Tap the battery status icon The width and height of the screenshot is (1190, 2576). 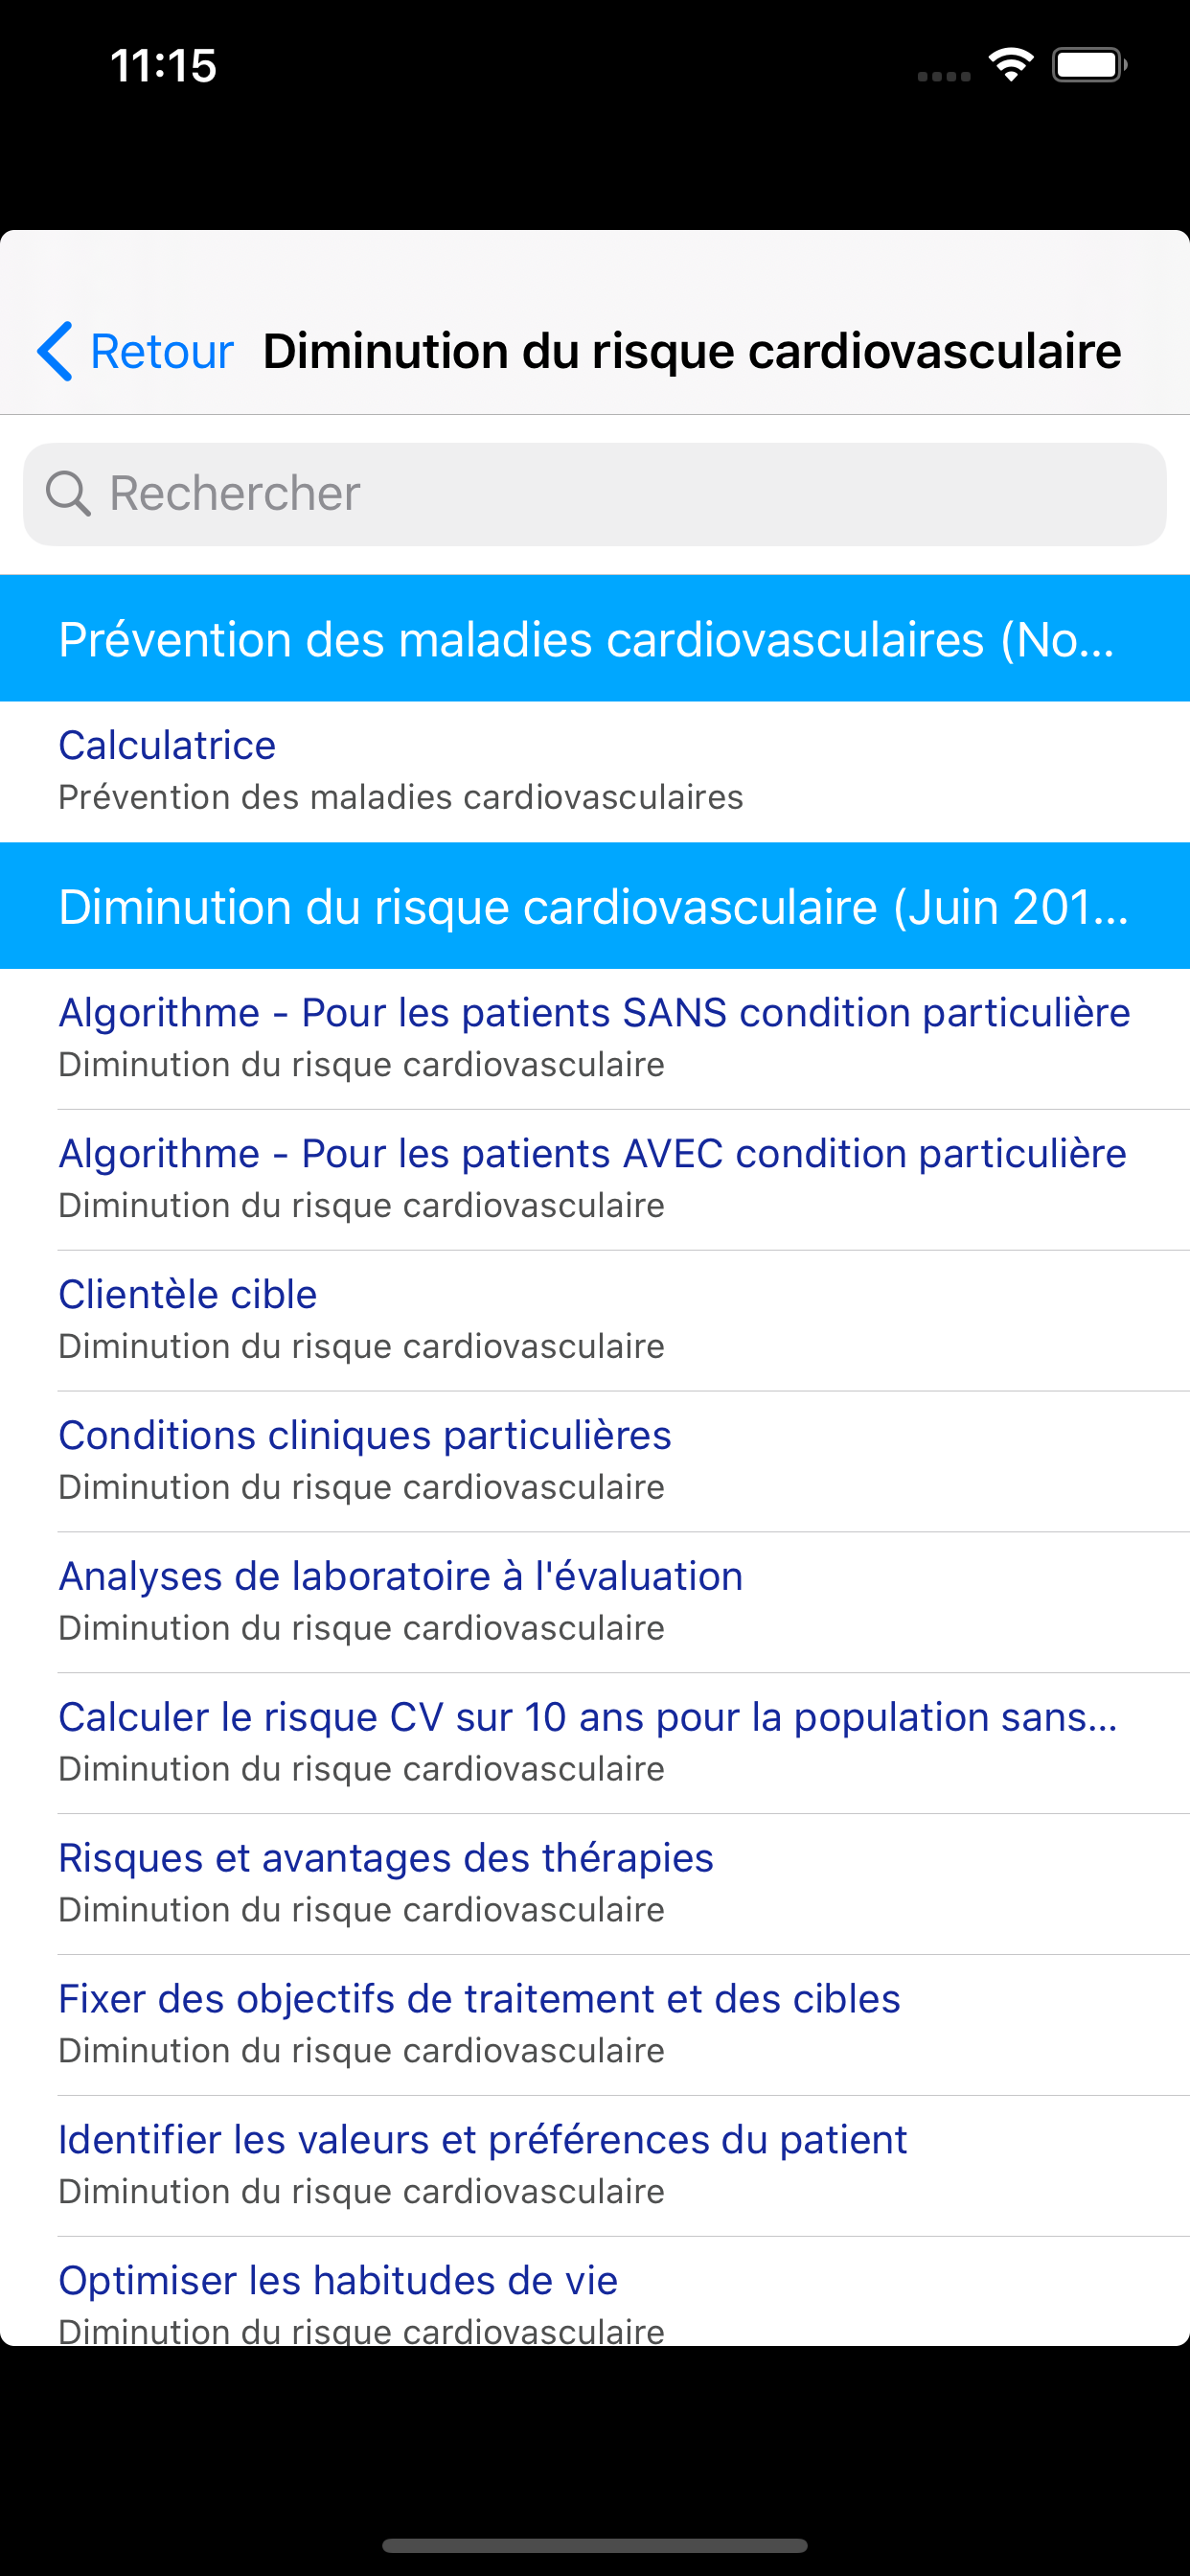point(1088,66)
